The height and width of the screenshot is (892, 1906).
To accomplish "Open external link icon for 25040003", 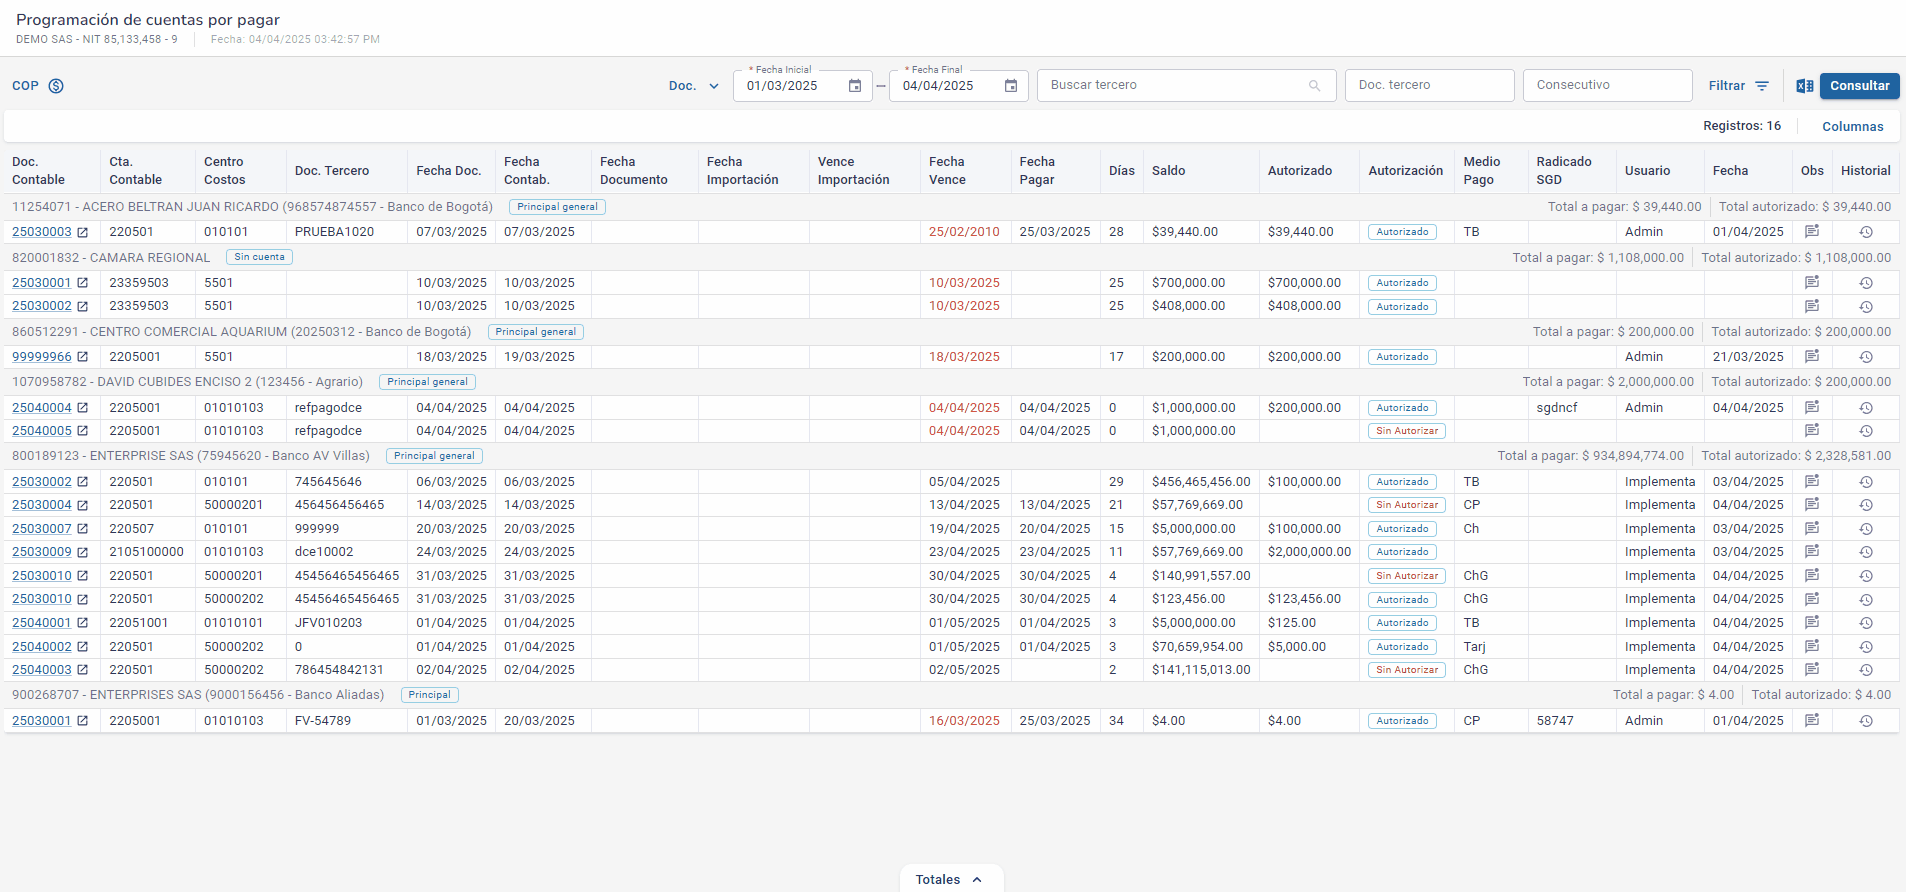I will point(83,670).
